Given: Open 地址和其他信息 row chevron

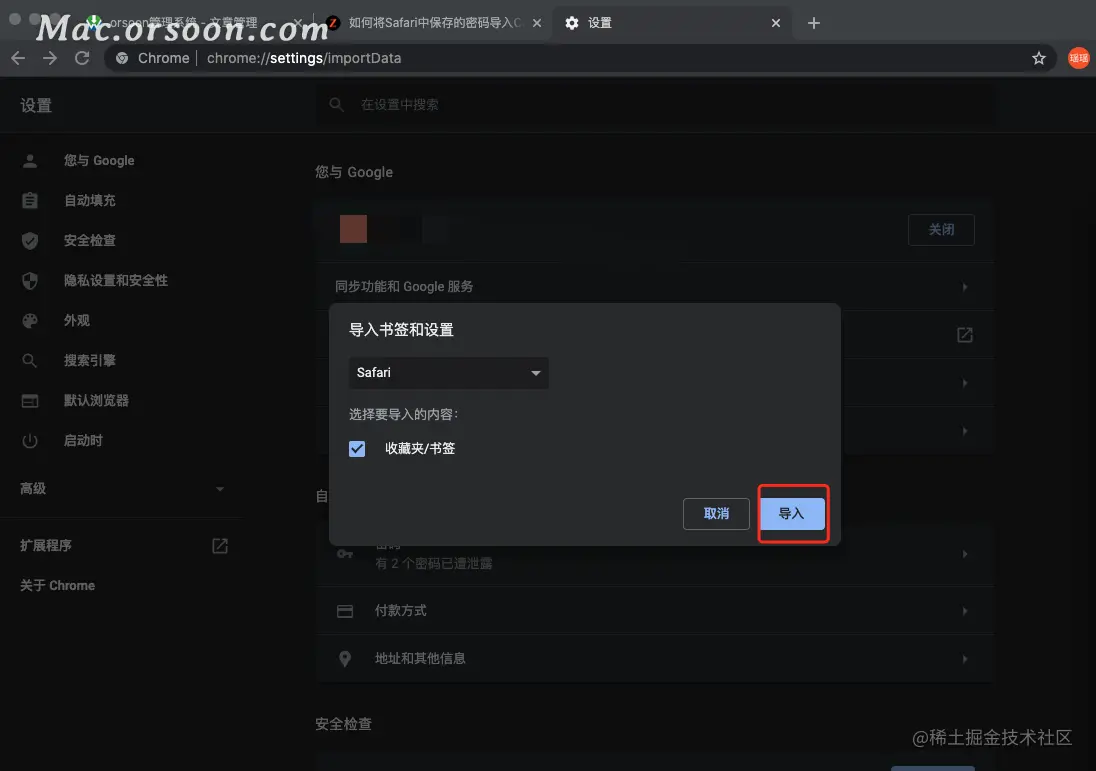Looking at the screenshot, I should (x=965, y=658).
